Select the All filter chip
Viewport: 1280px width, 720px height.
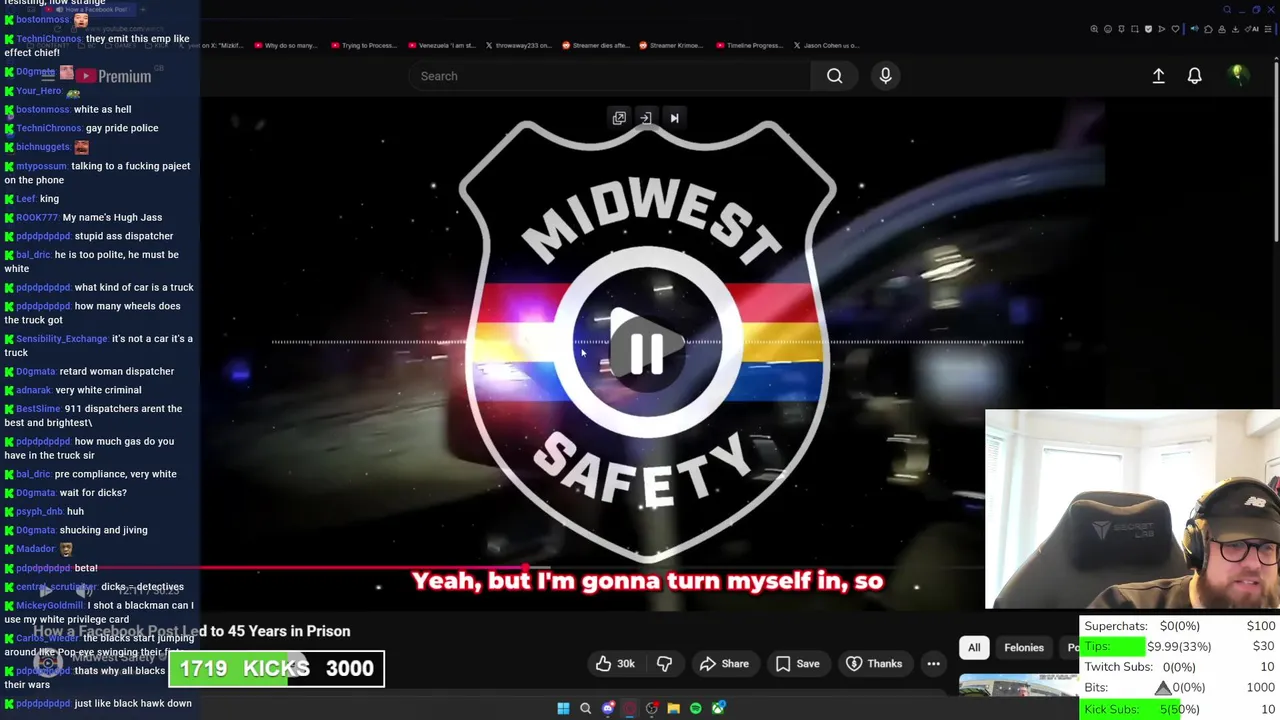974,648
